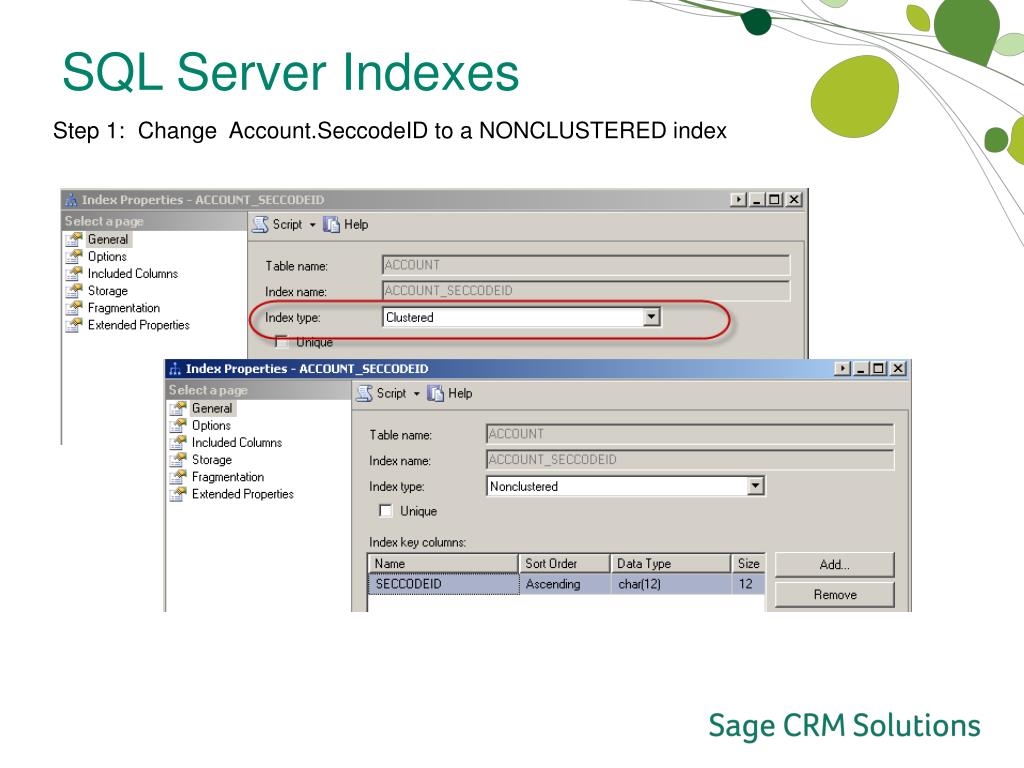Click Table name field in front window
Screen dimensions: 1024x768
(690, 434)
